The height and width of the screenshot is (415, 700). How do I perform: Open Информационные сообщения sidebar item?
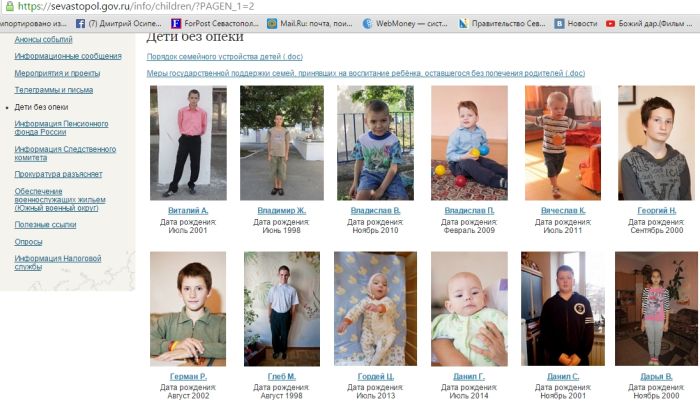(x=68, y=56)
